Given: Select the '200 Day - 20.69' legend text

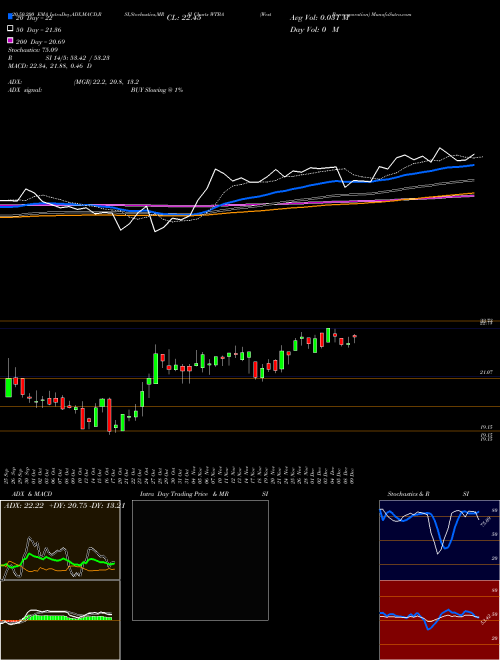Looking at the screenshot, I should (41, 42).
